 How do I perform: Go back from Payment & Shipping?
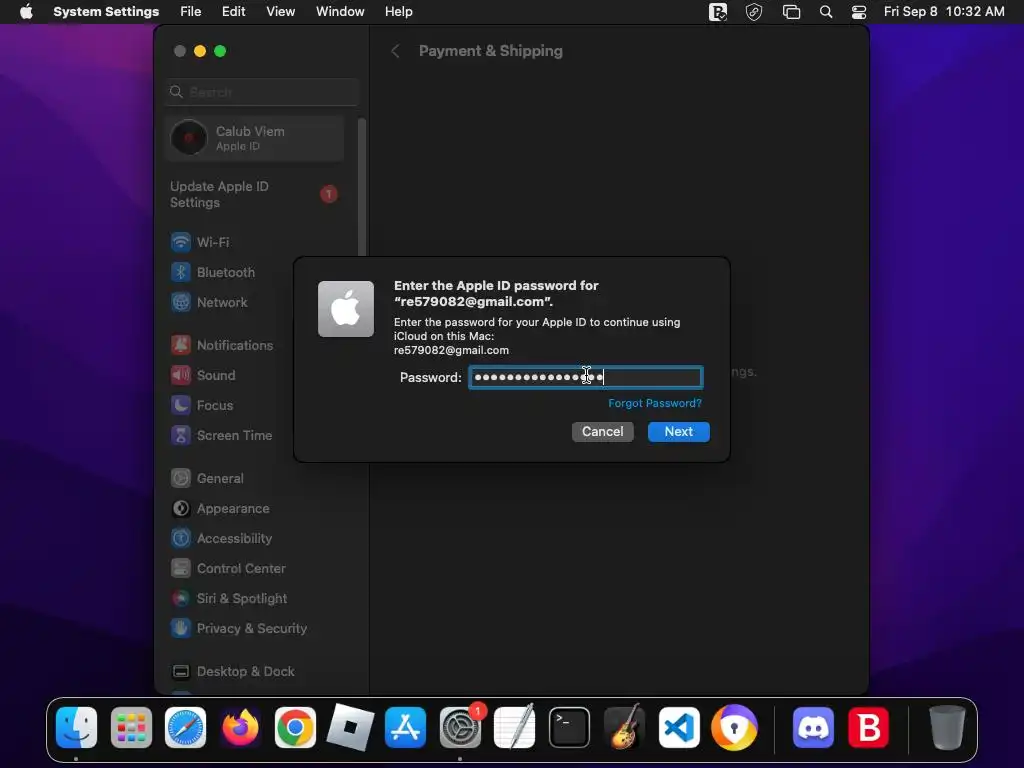pyautogui.click(x=395, y=51)
